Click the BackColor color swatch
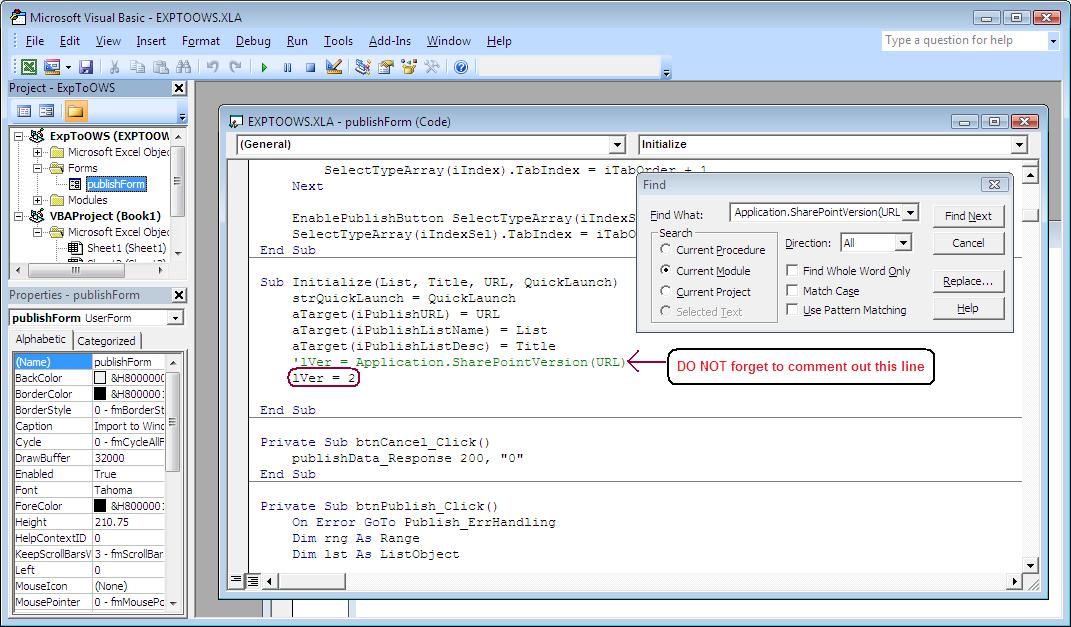 click(x=100, y=378)
